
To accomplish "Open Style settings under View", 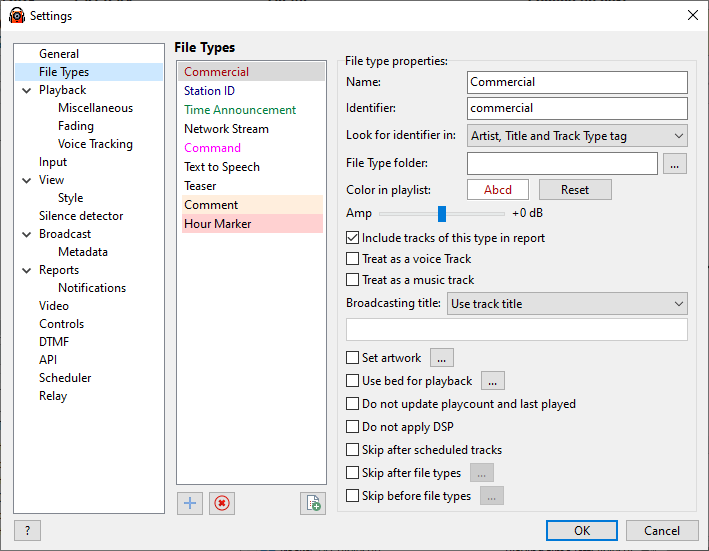I will coord(71,198).
